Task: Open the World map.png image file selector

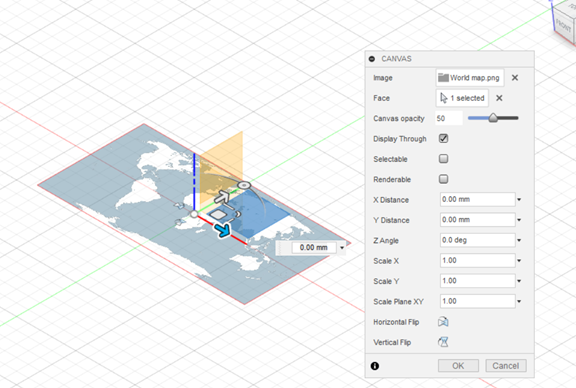Action: [469, 78]
